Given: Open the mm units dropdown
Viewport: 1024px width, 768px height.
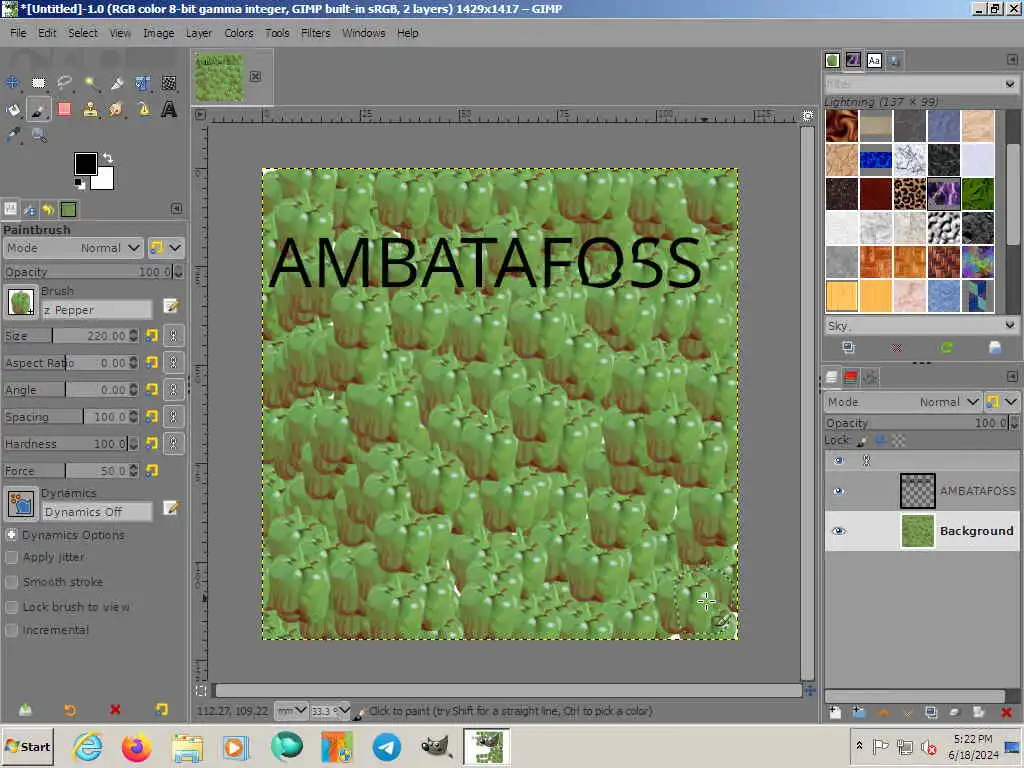Looking at the screenshot, I should 291,711.
